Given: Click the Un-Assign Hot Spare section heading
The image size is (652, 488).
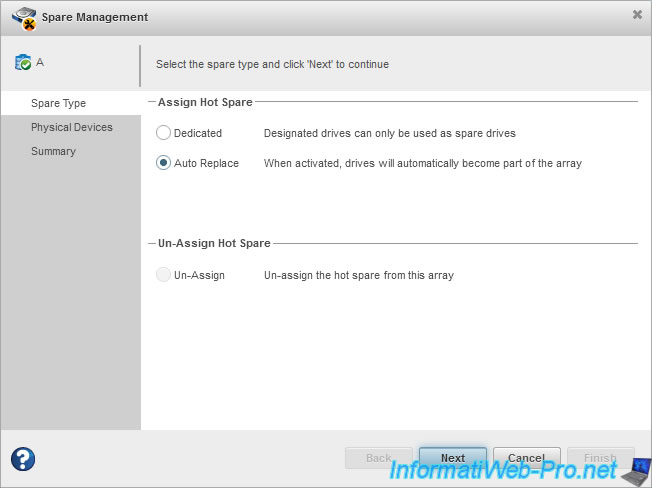Looking at the screenshot, I should click(x=214, y=243).
